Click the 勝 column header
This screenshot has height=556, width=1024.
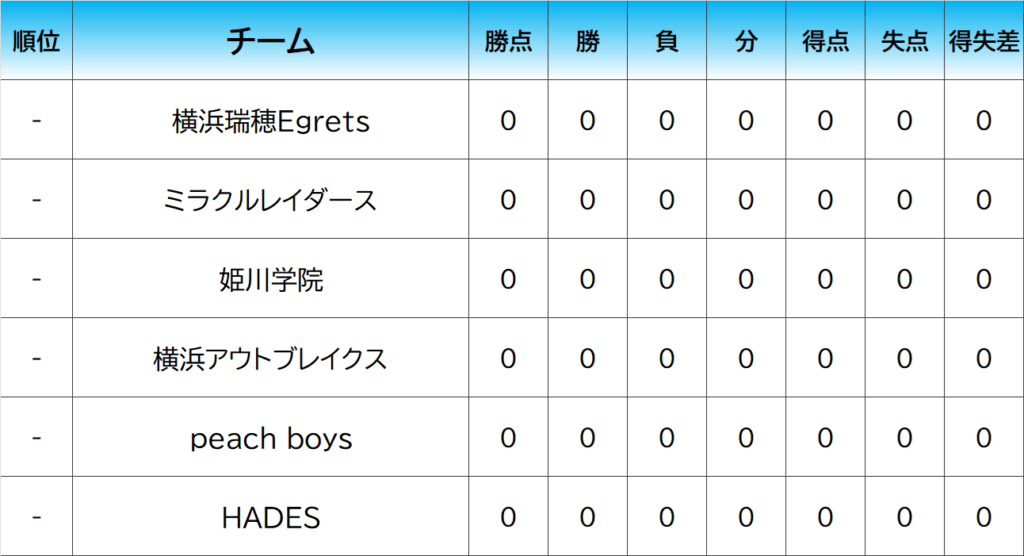tap(587, 42)
